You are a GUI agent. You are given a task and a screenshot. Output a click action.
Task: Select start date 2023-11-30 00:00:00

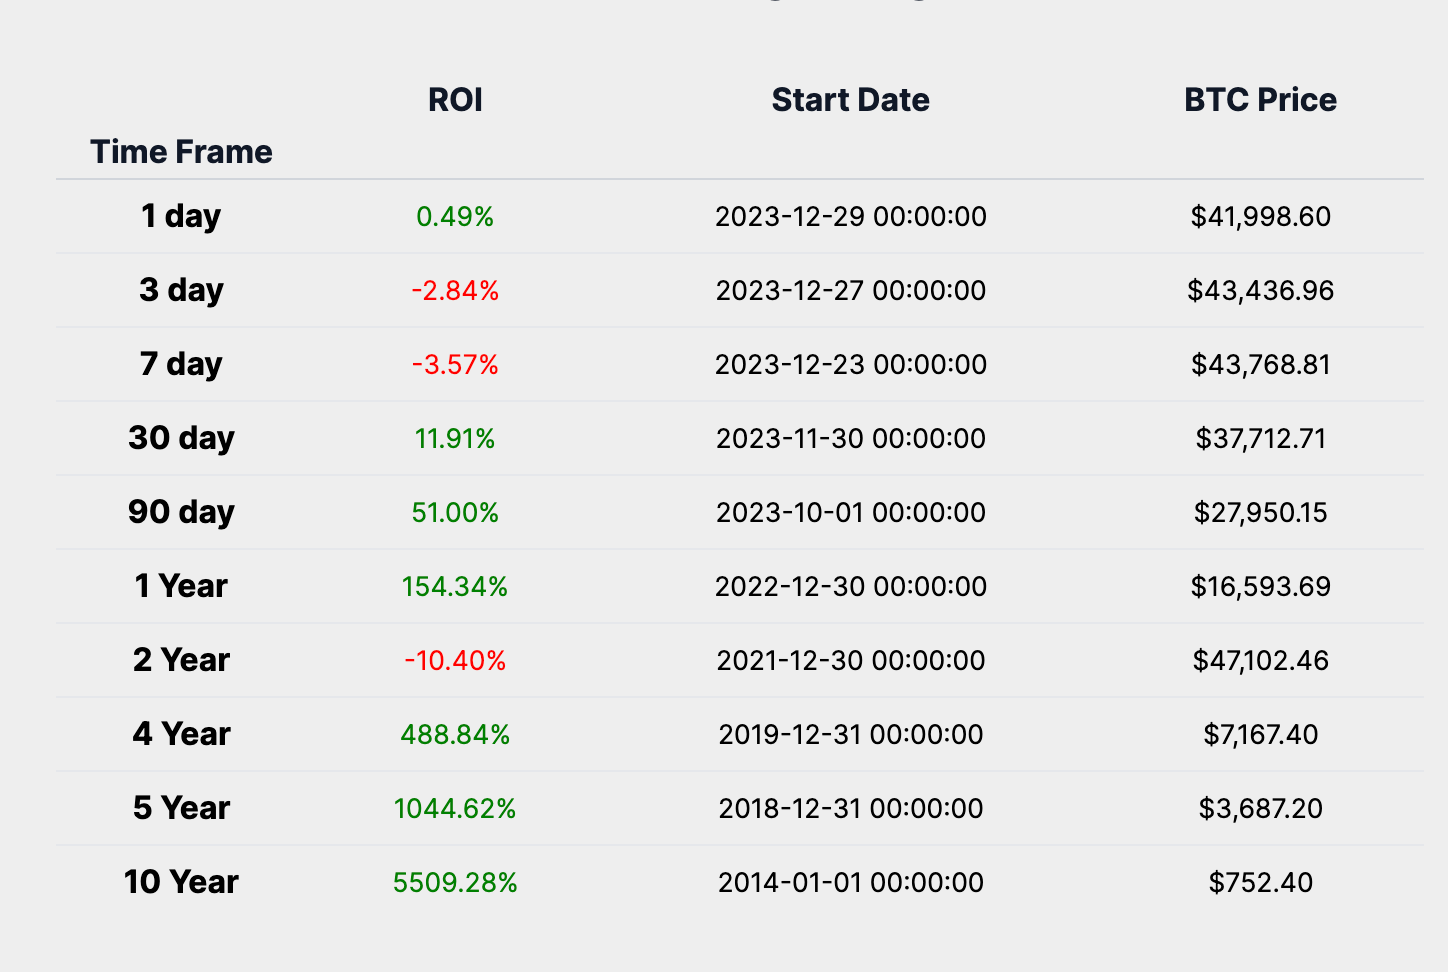[x=850, y=439]
